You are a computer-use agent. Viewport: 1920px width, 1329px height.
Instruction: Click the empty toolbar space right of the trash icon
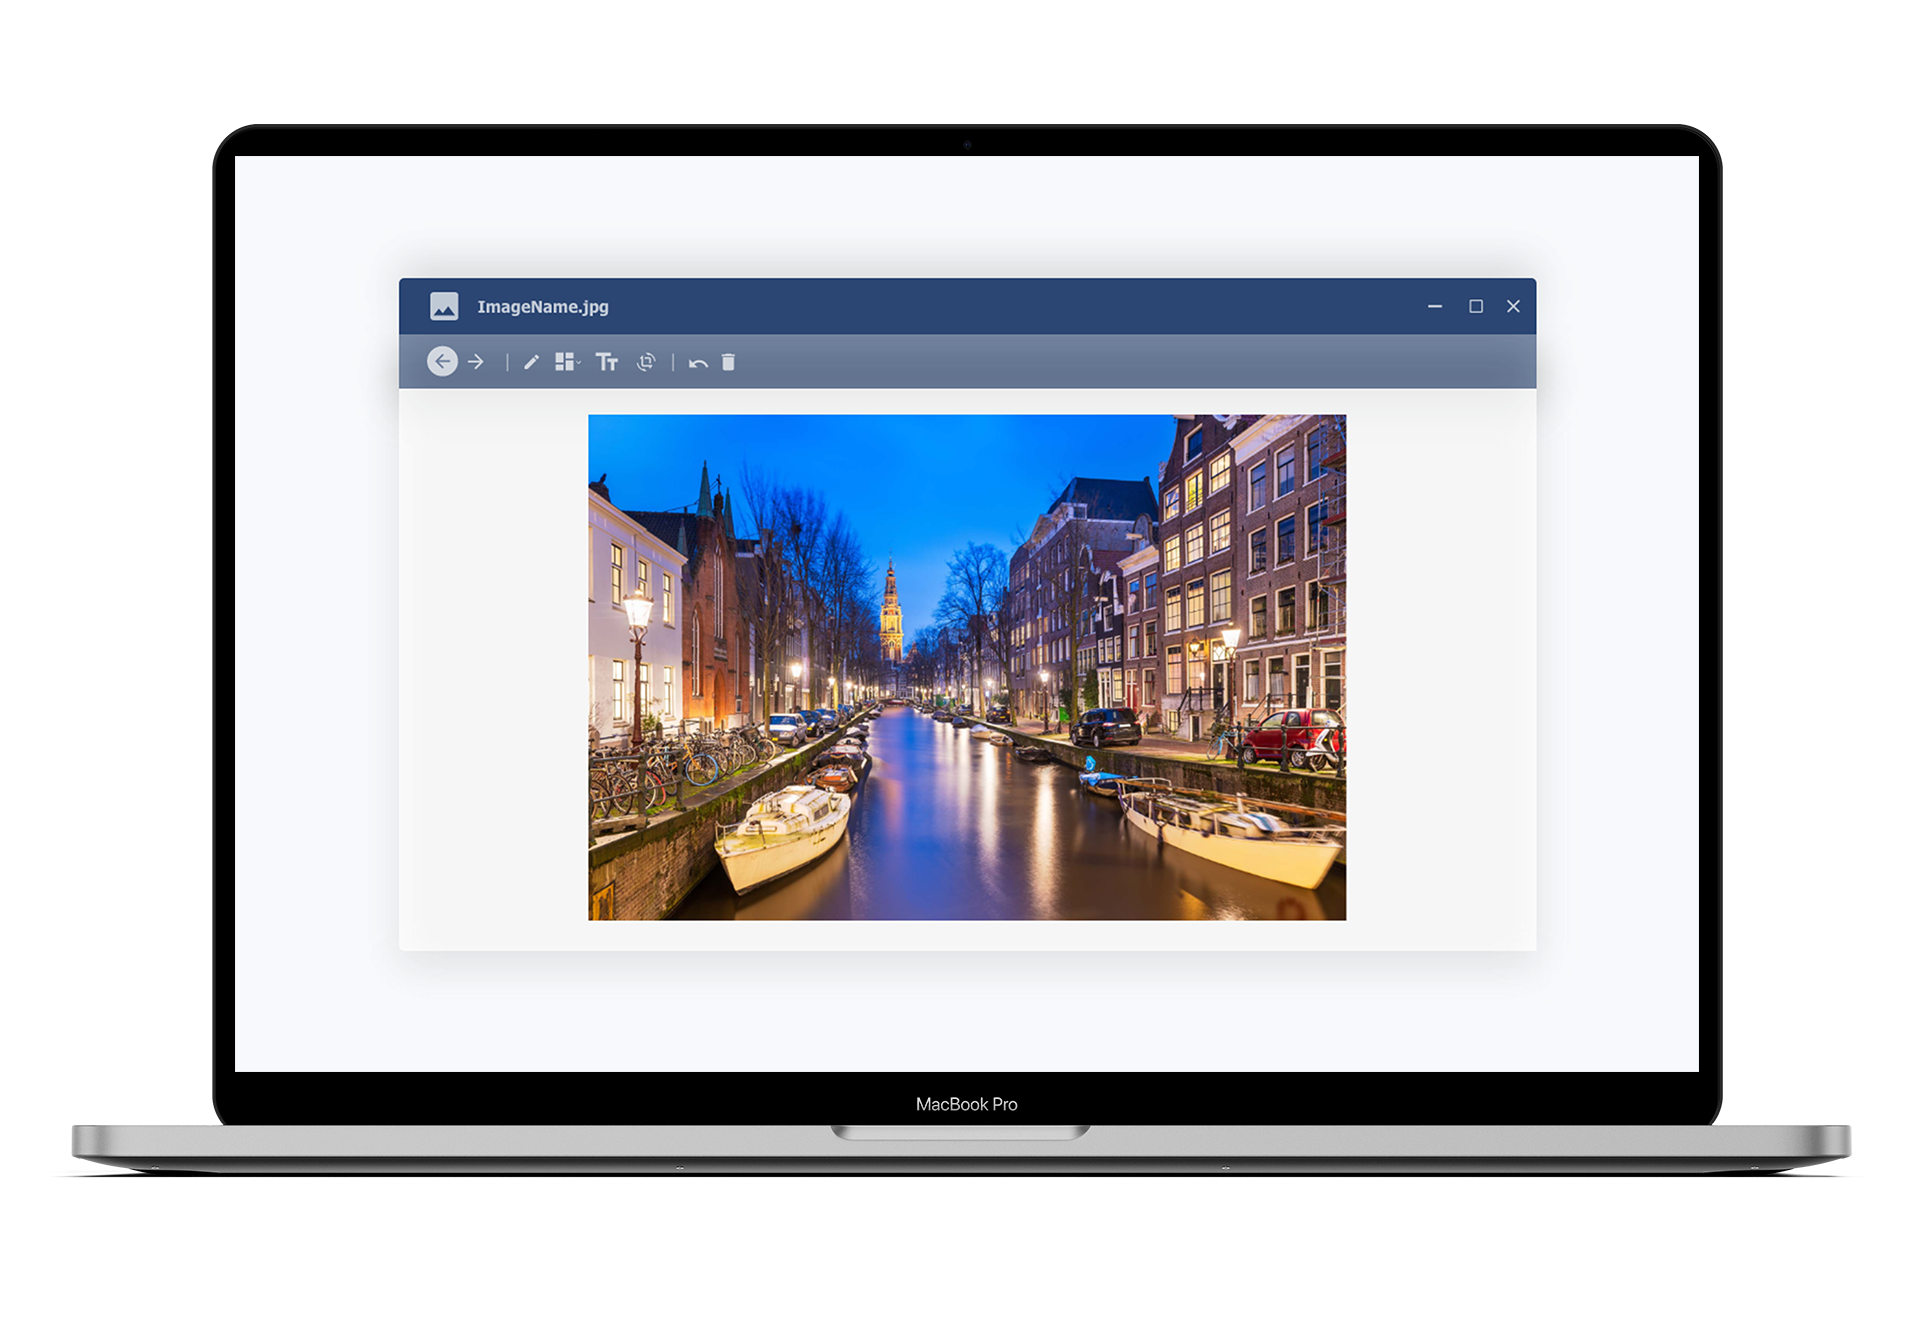pos(1100,362)
